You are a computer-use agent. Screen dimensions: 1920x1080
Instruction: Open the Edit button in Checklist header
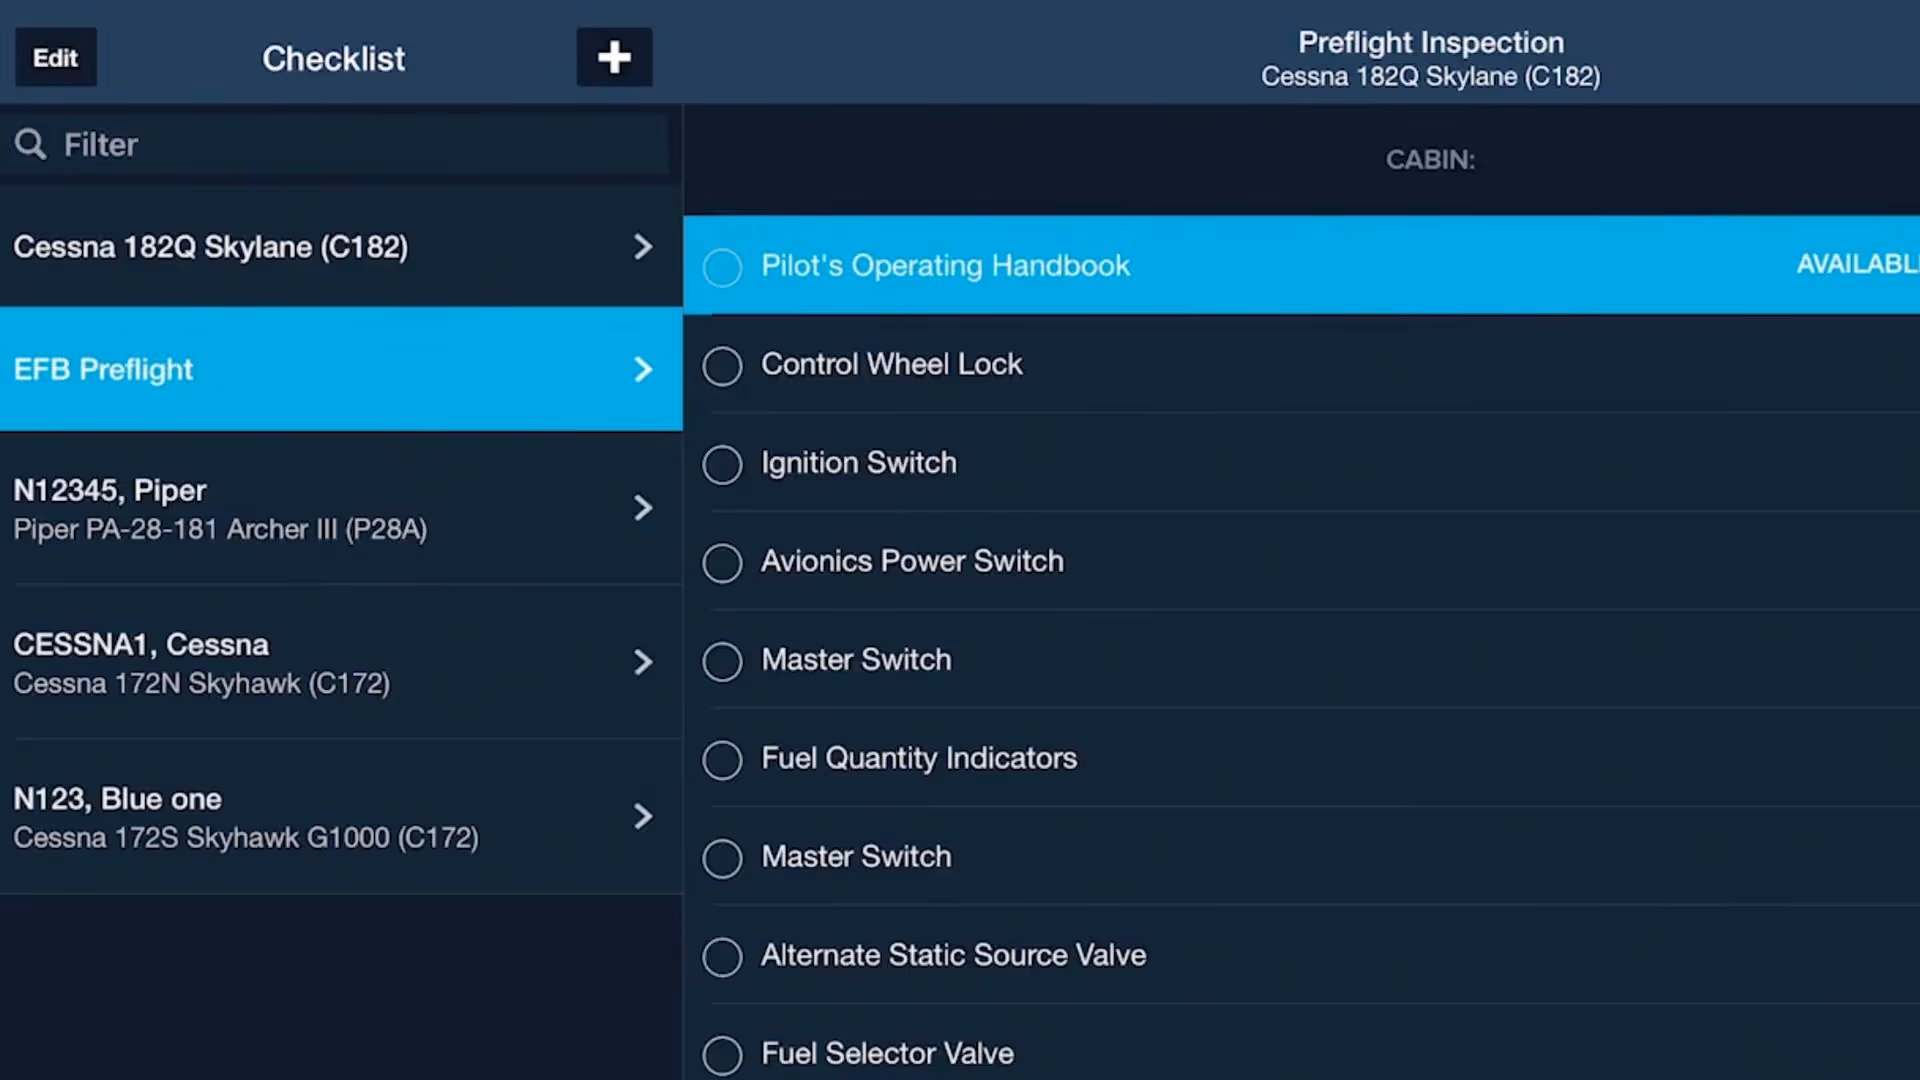55,57
